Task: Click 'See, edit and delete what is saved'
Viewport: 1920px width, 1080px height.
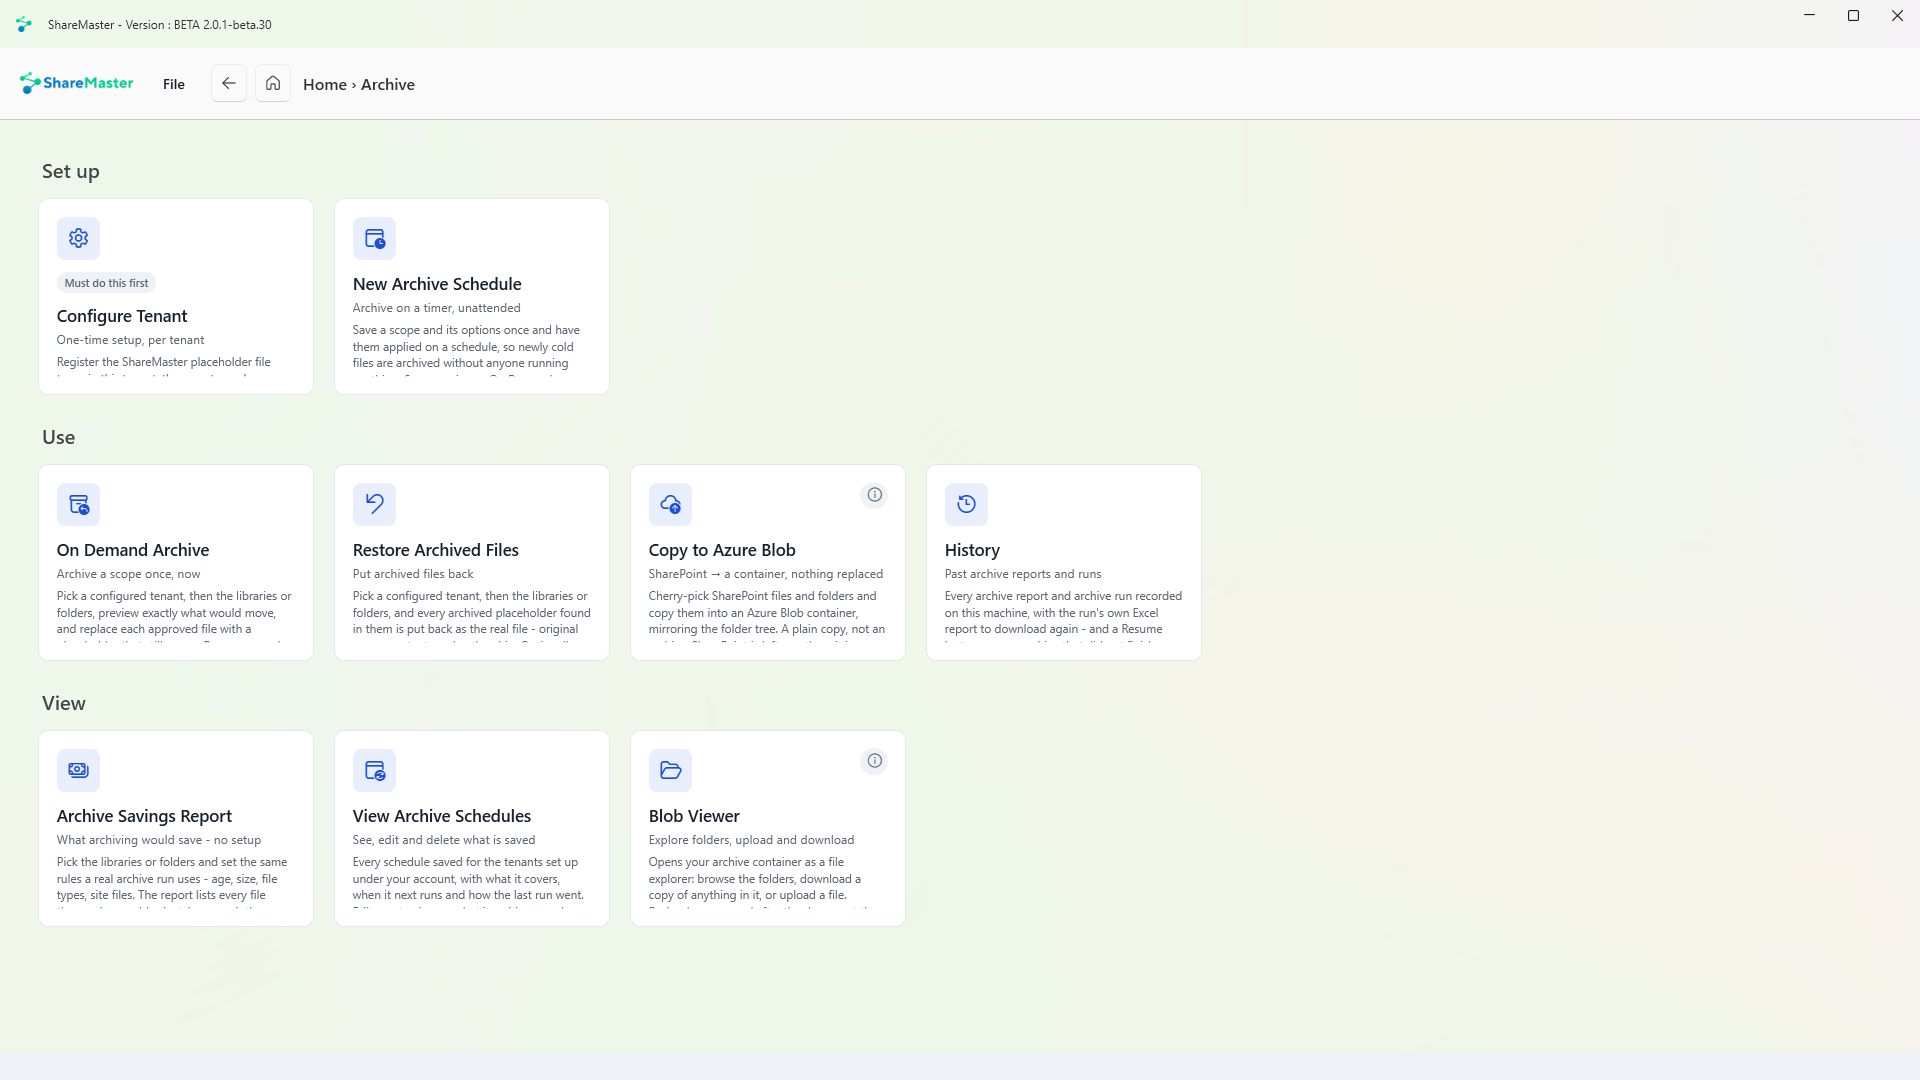Action: [444, 840]
